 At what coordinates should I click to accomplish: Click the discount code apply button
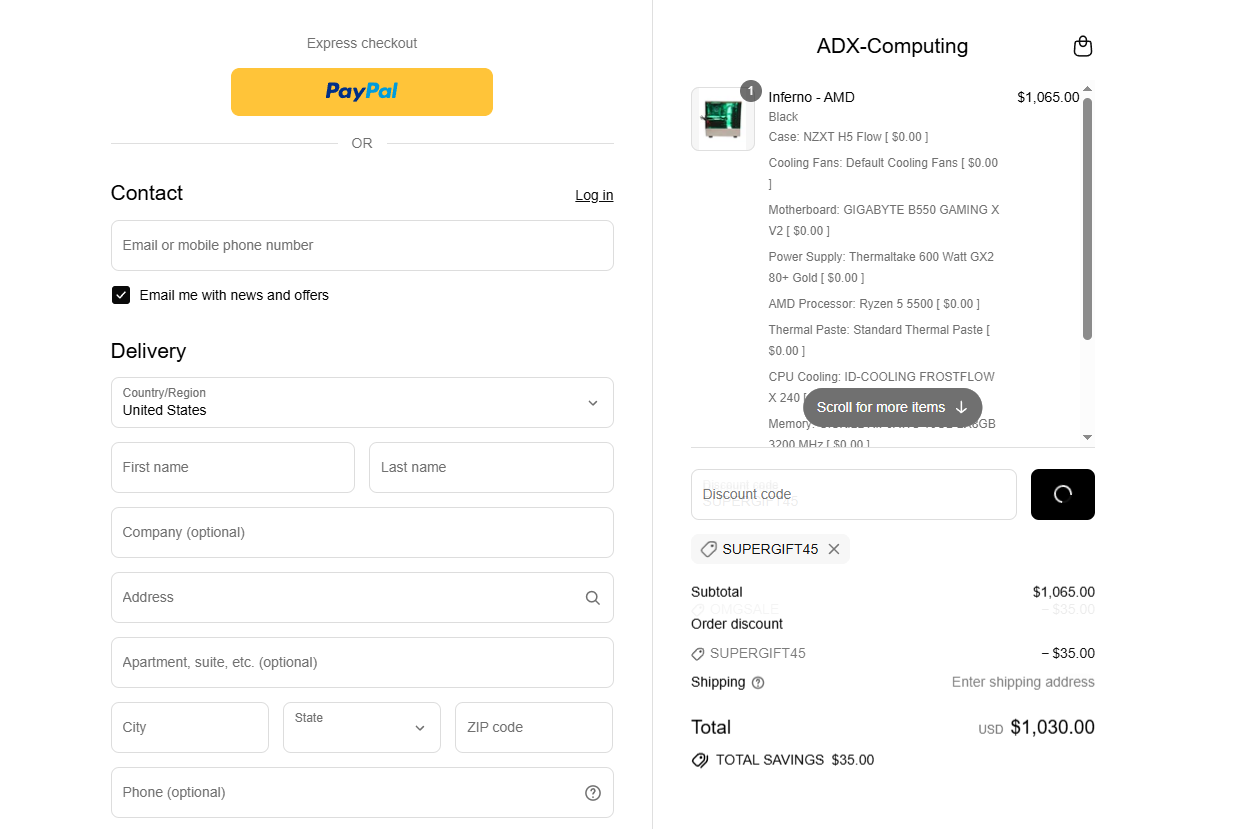[x=1063, y=494]
